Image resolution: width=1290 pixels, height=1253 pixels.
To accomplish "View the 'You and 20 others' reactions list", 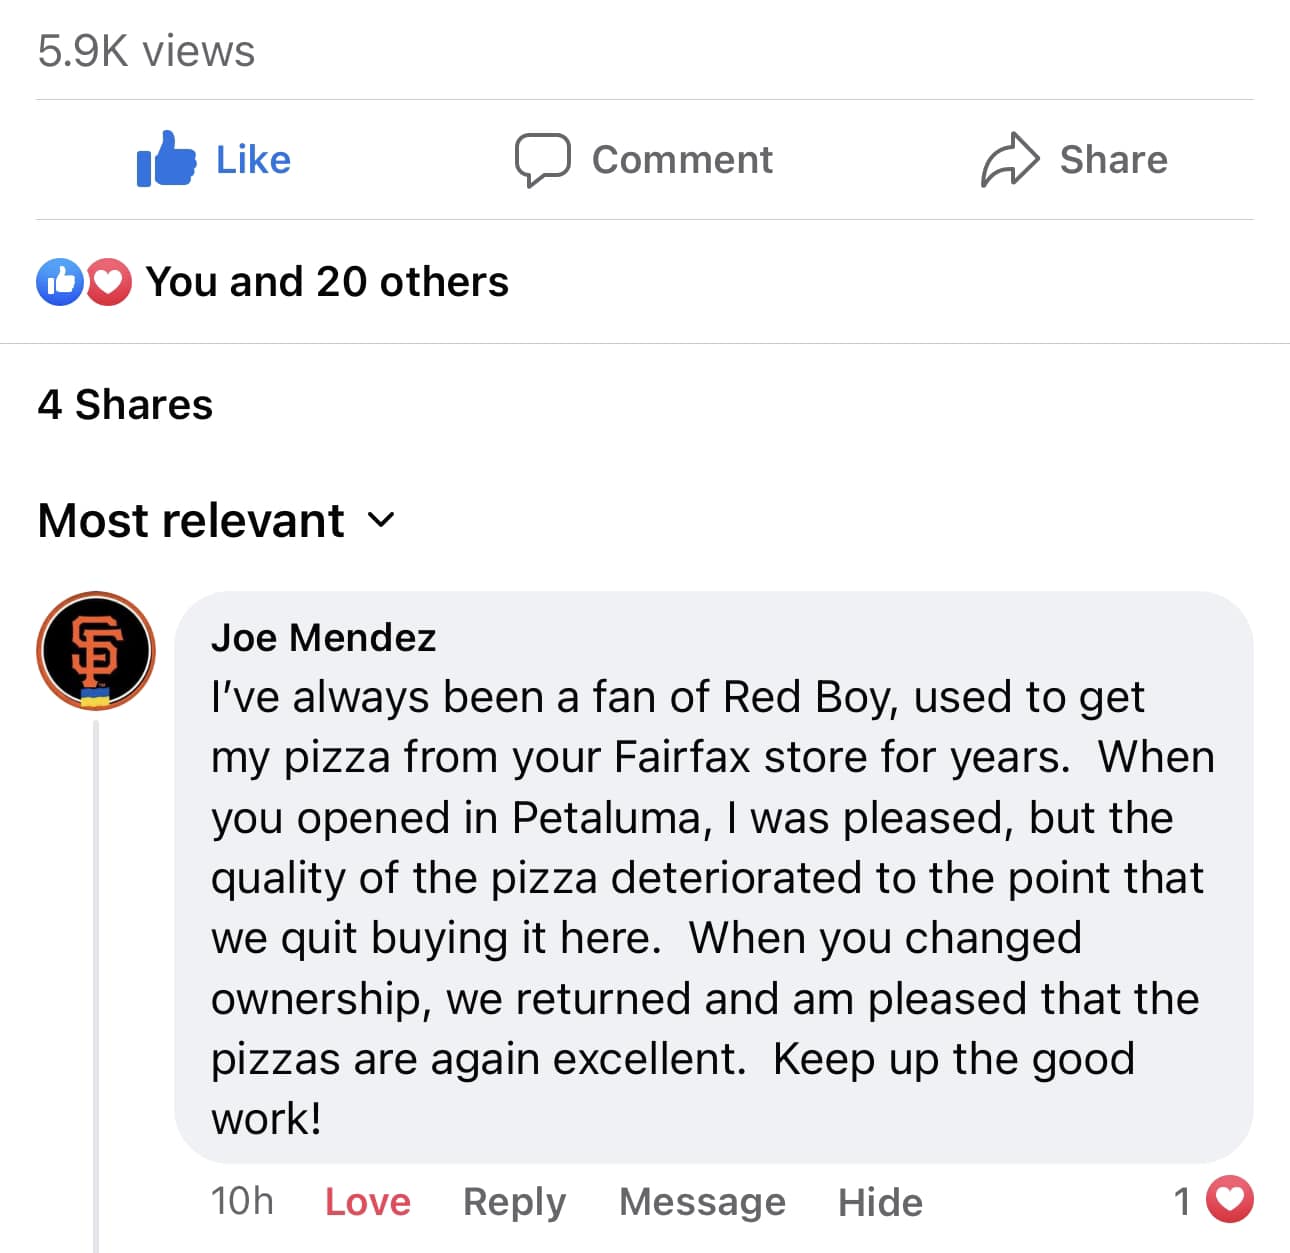I will coord(327,282).
